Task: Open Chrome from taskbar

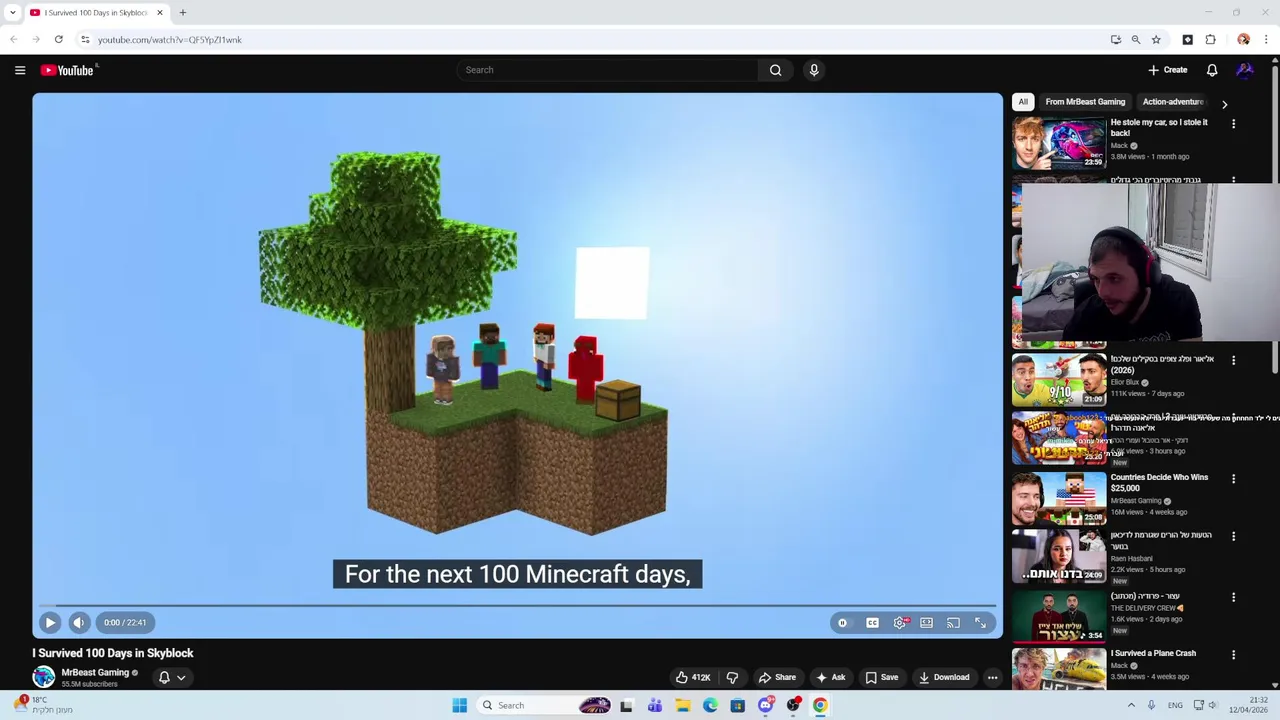Action: [820, 705]
